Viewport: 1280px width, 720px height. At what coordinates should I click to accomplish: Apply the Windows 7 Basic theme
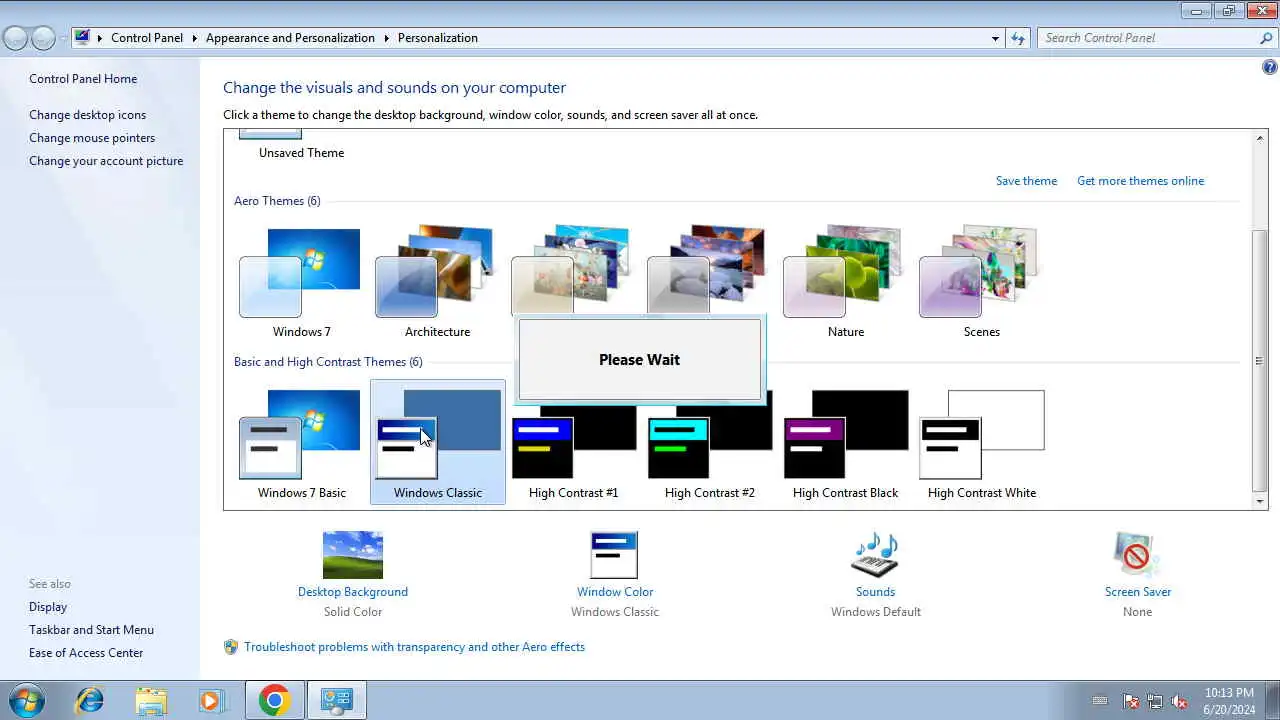pos(301,443)
